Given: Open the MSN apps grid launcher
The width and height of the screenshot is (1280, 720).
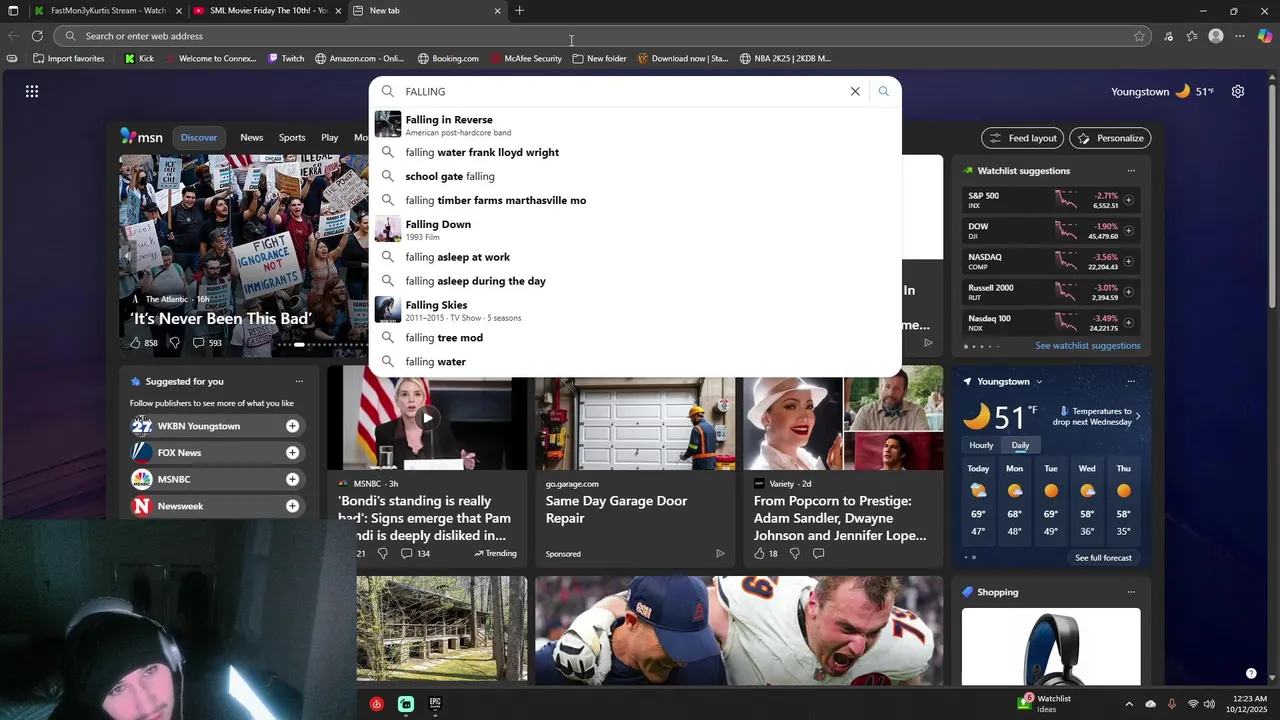Looking at the screenshot, I should [x=32, y=91].
